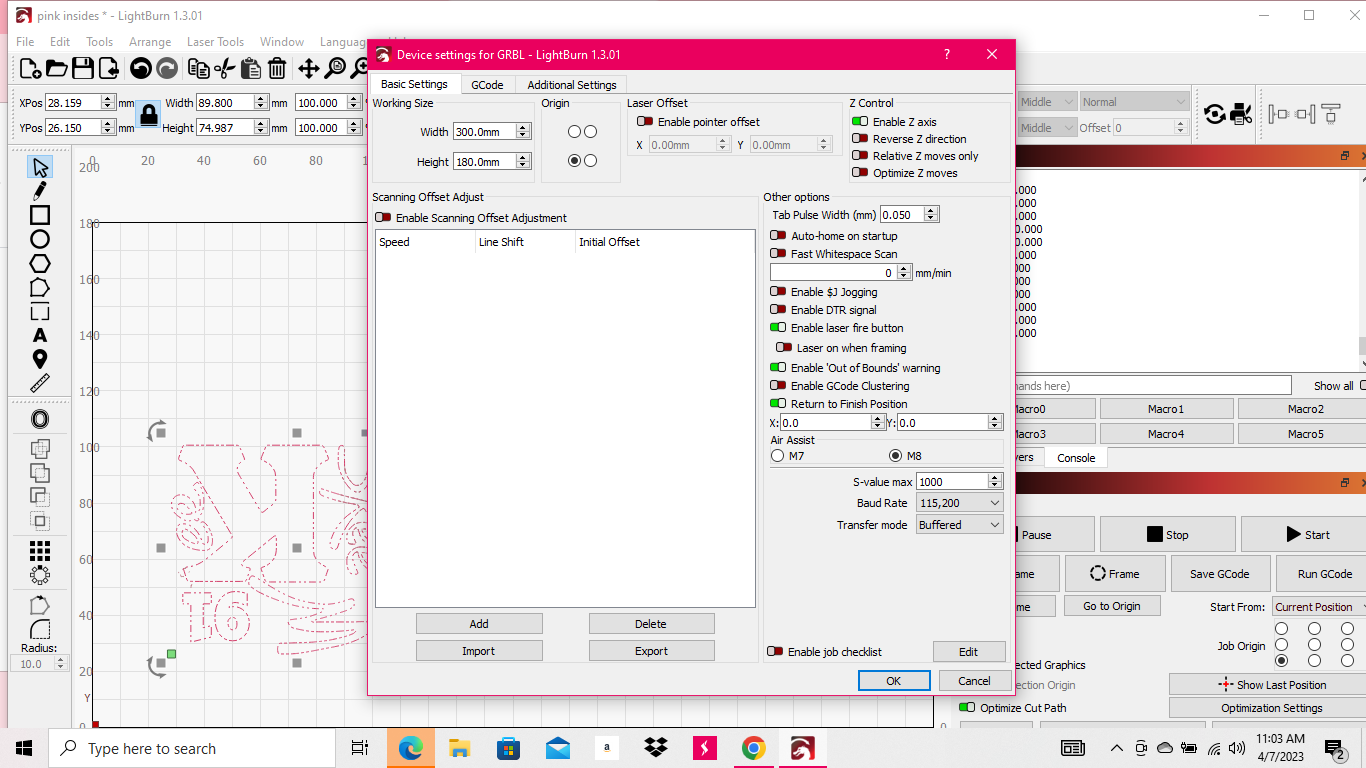Screen dimensions: 1366x768
Task: Open the Start From dropdown
Action: pyautogui.click(x=1318, y=607)
